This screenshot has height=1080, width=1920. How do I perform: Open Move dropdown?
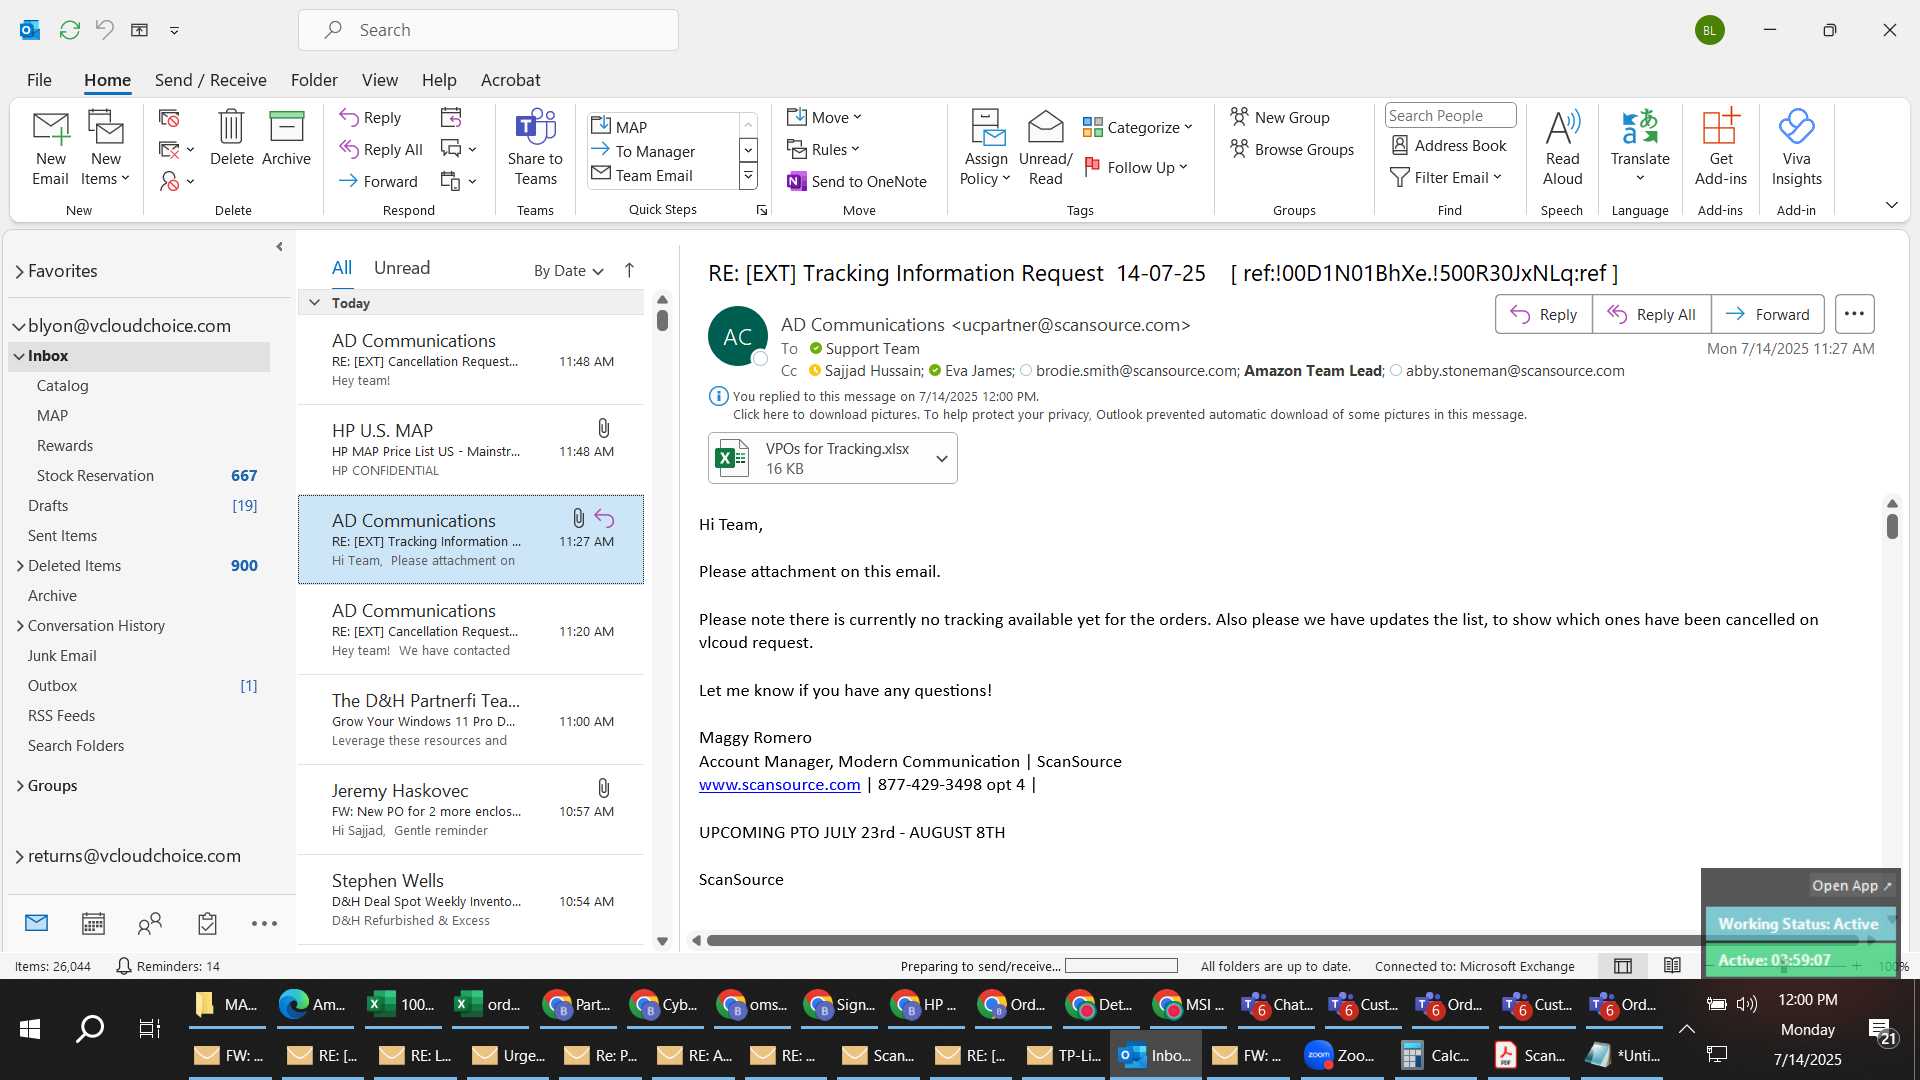pos(824,117)
